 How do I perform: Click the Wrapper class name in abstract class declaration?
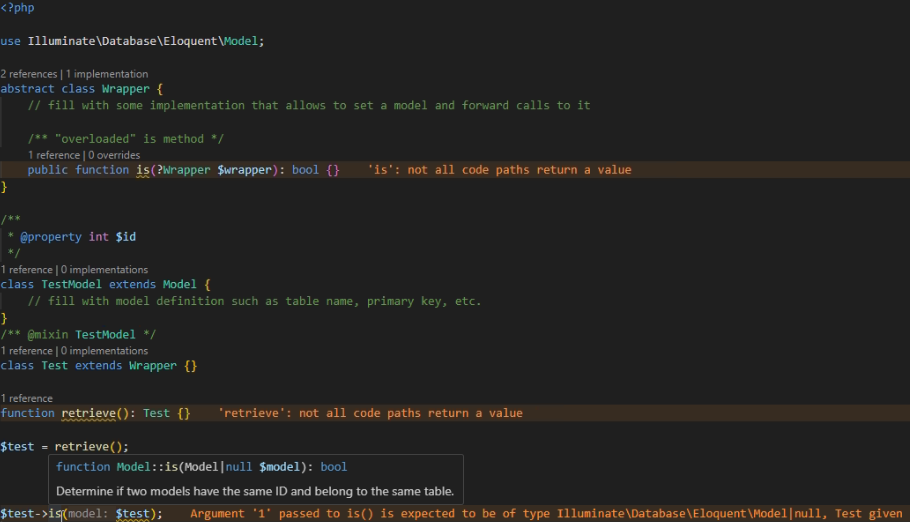point(125,89)
